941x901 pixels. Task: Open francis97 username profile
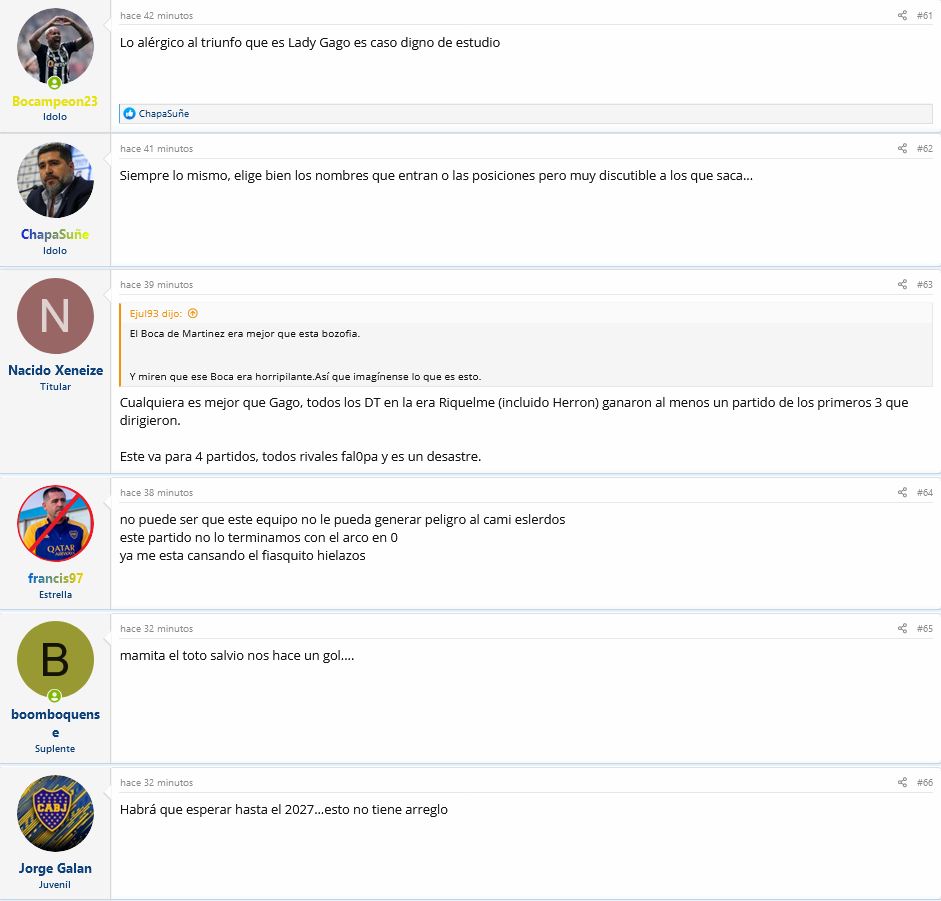[x=55, y=578]
